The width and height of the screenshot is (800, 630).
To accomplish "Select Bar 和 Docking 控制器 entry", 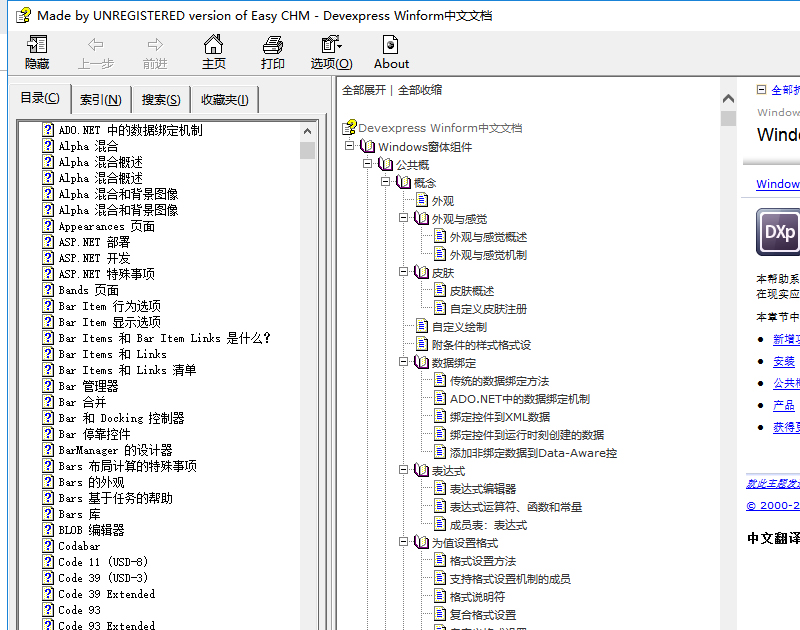I will 121,418.
